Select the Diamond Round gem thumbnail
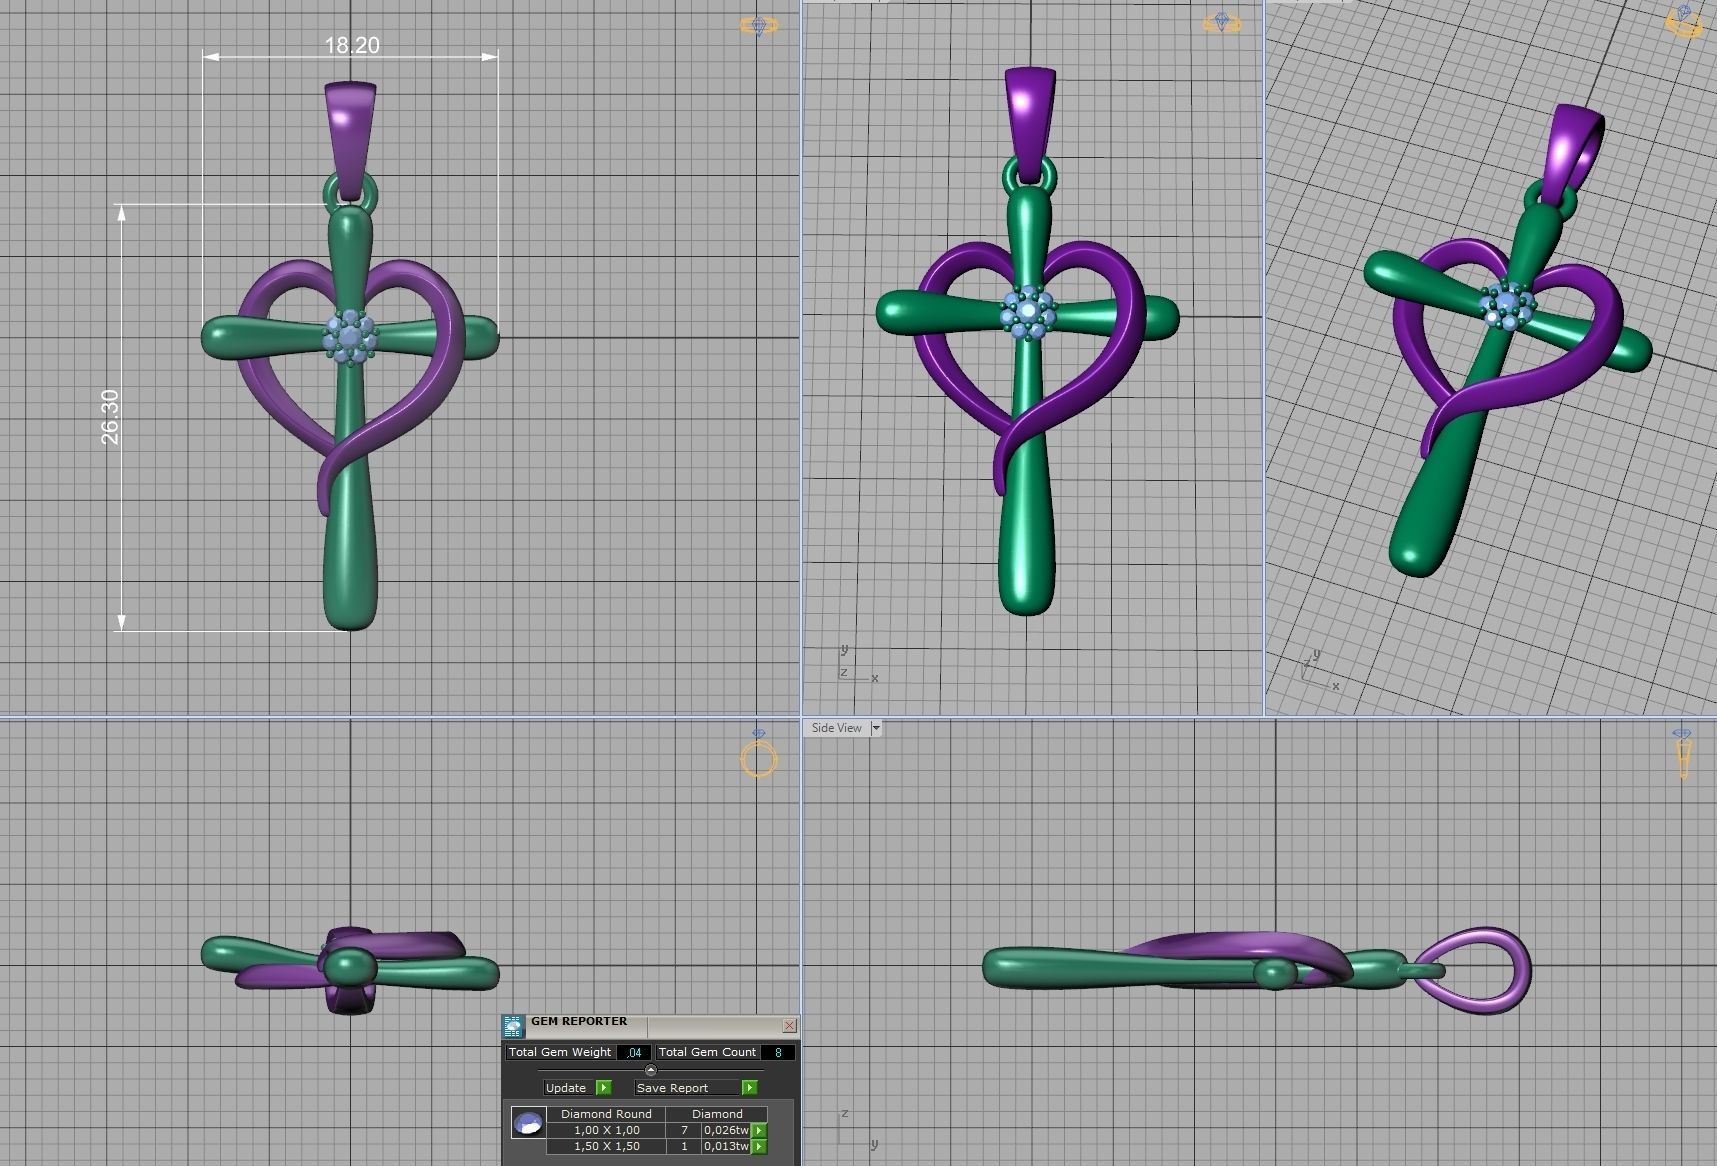 tap(529, 1122)
